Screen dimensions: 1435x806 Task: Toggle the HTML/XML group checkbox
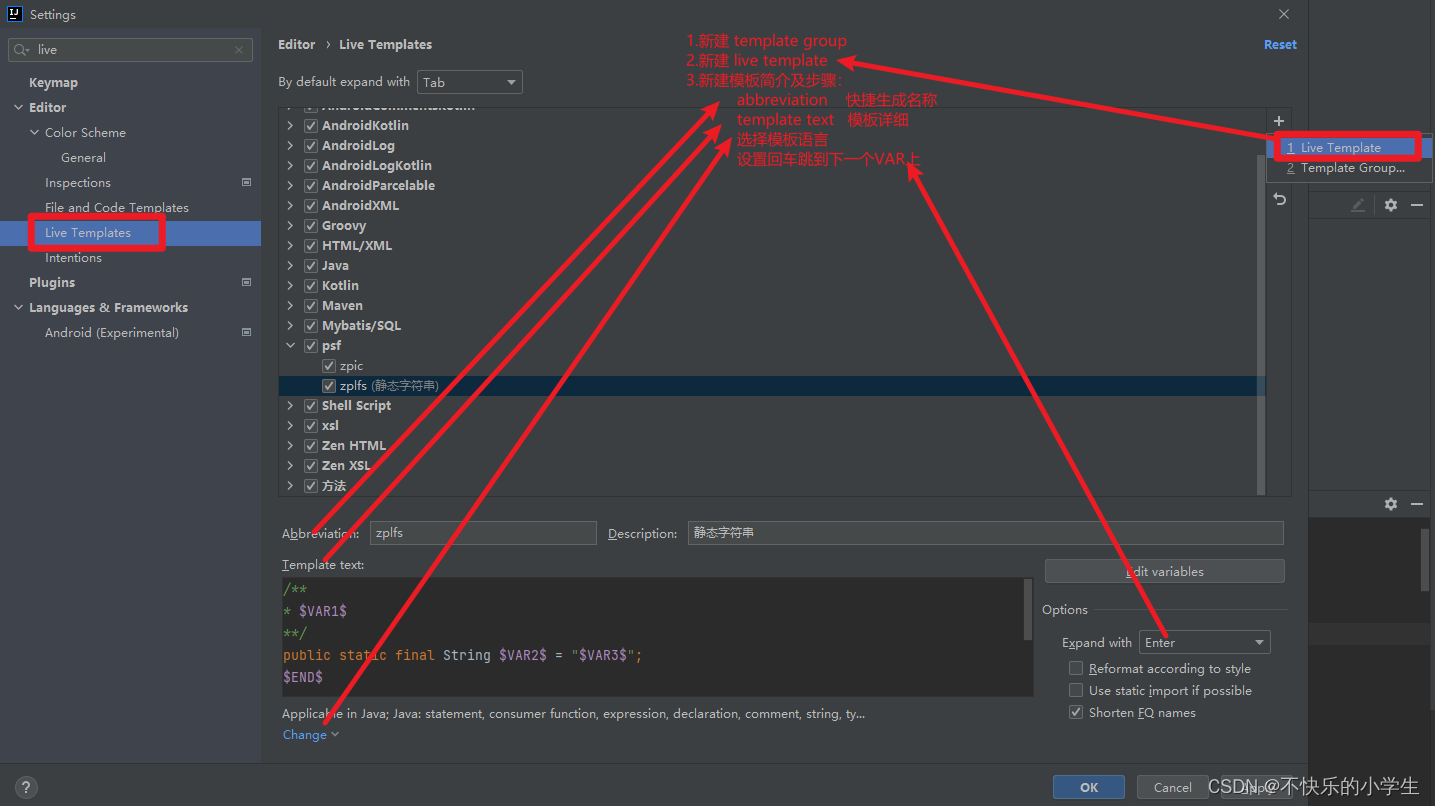[x=311, y=246]
